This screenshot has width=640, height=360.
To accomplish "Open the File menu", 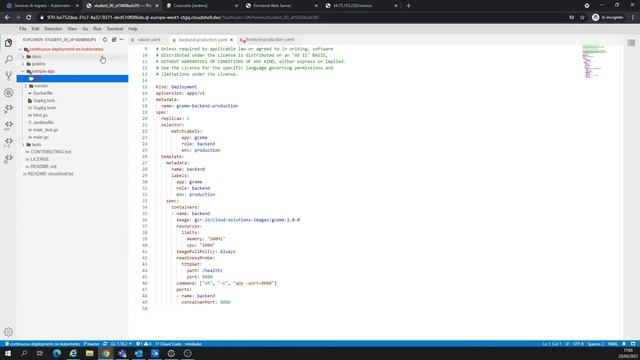I will click(22, 29).
